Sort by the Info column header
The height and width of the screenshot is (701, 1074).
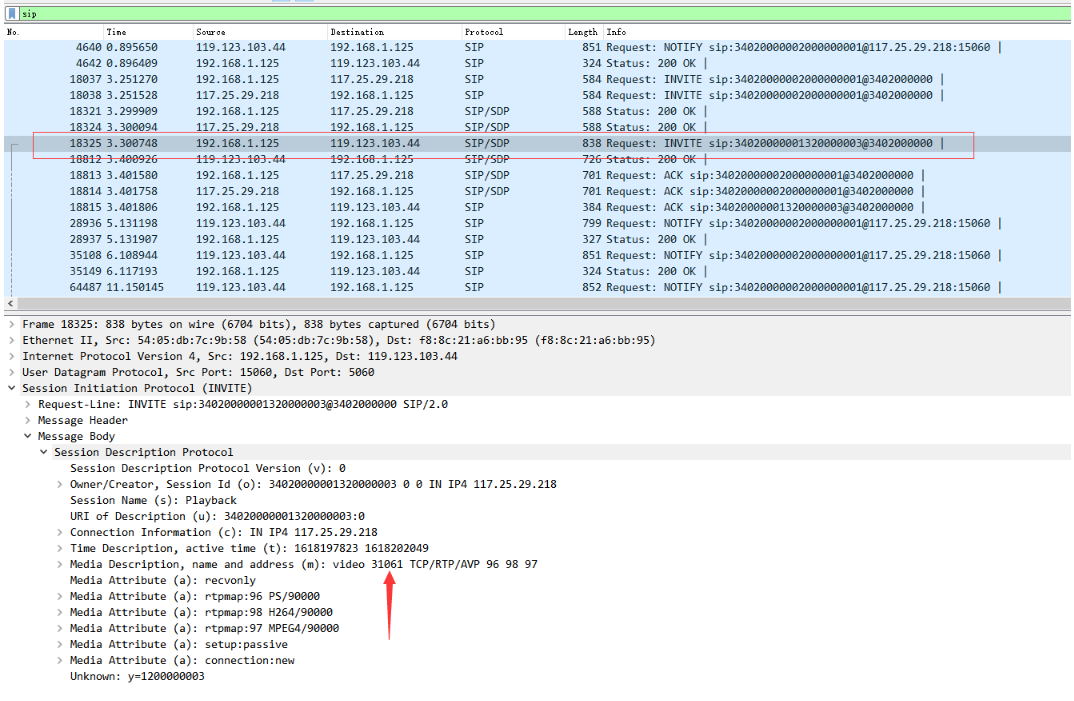click(616, 32)
